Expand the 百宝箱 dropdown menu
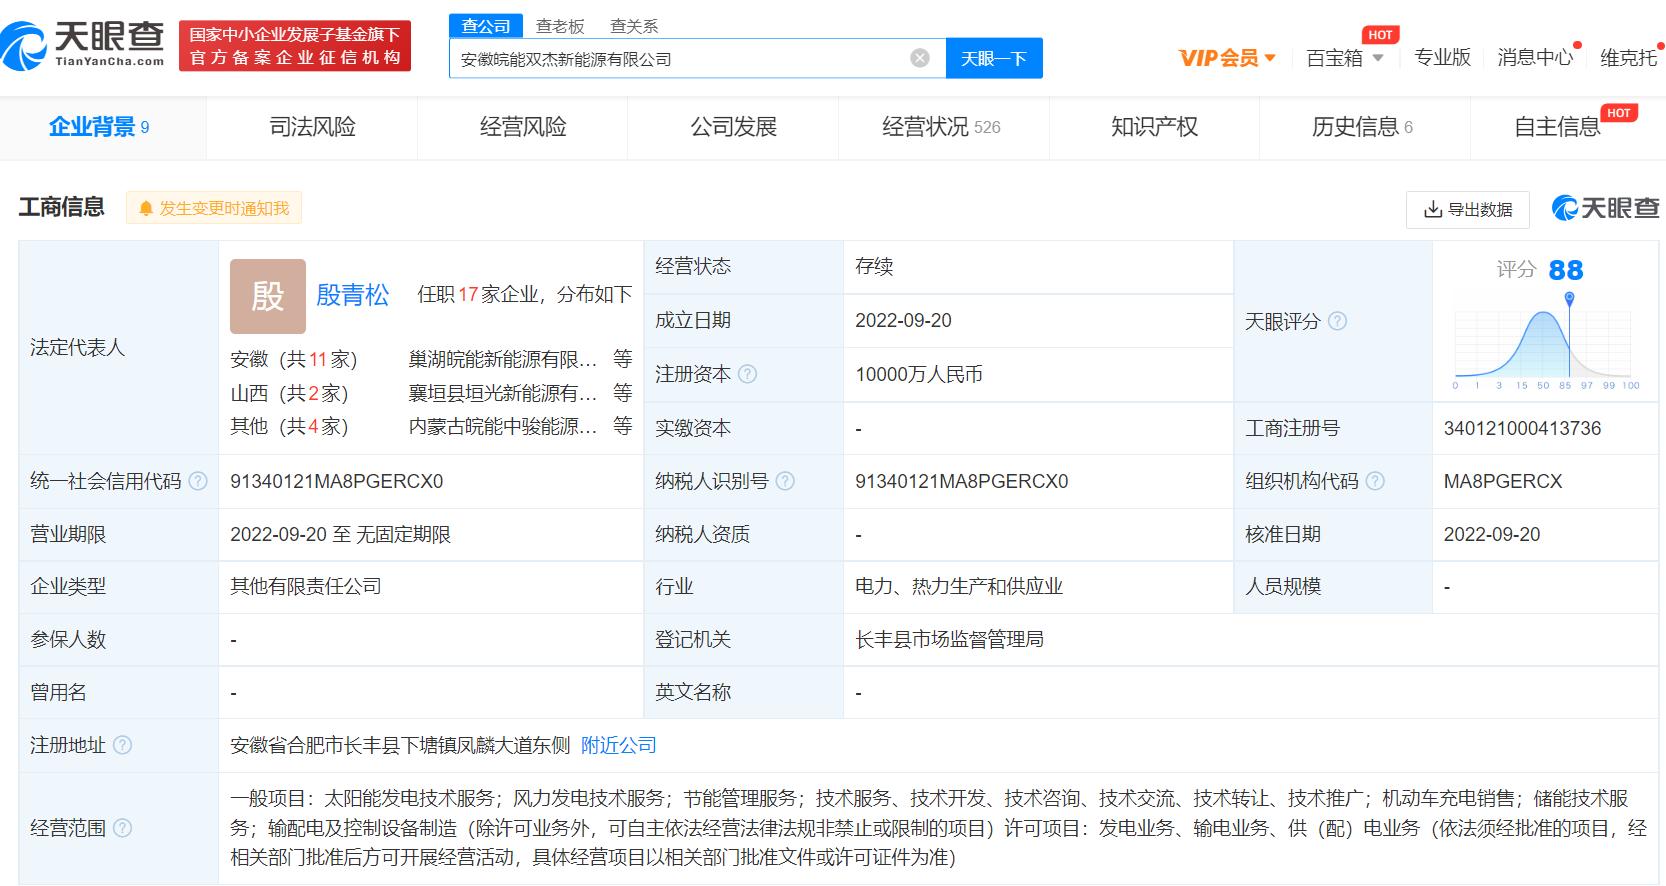Image resolution: width=1666 pixels, height=886 pixels. pos(1345,58)
